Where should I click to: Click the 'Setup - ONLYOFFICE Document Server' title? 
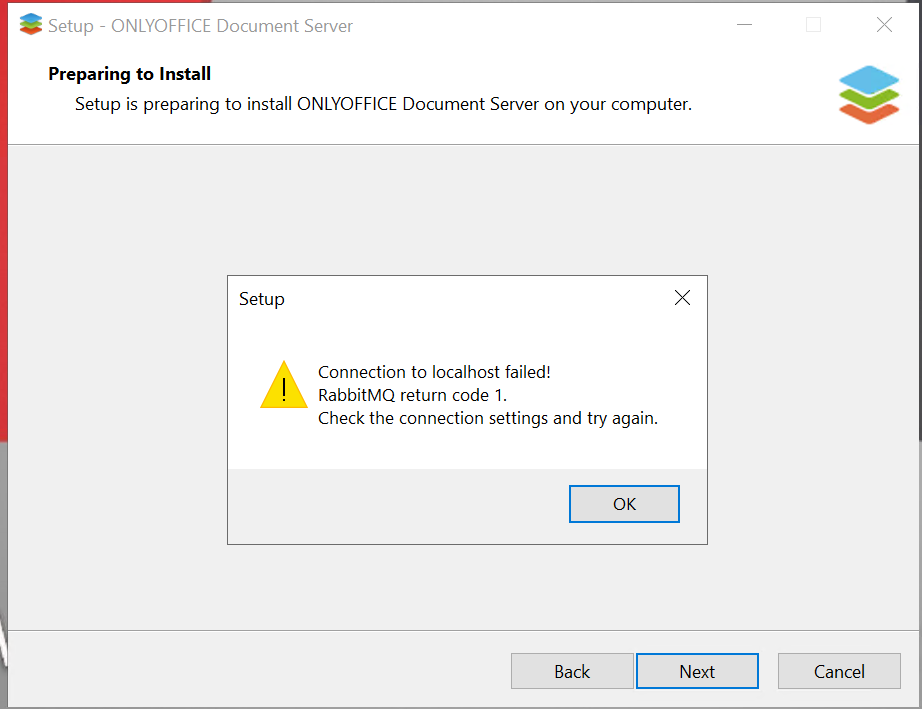pyautogui.click(x=200, y=26)
